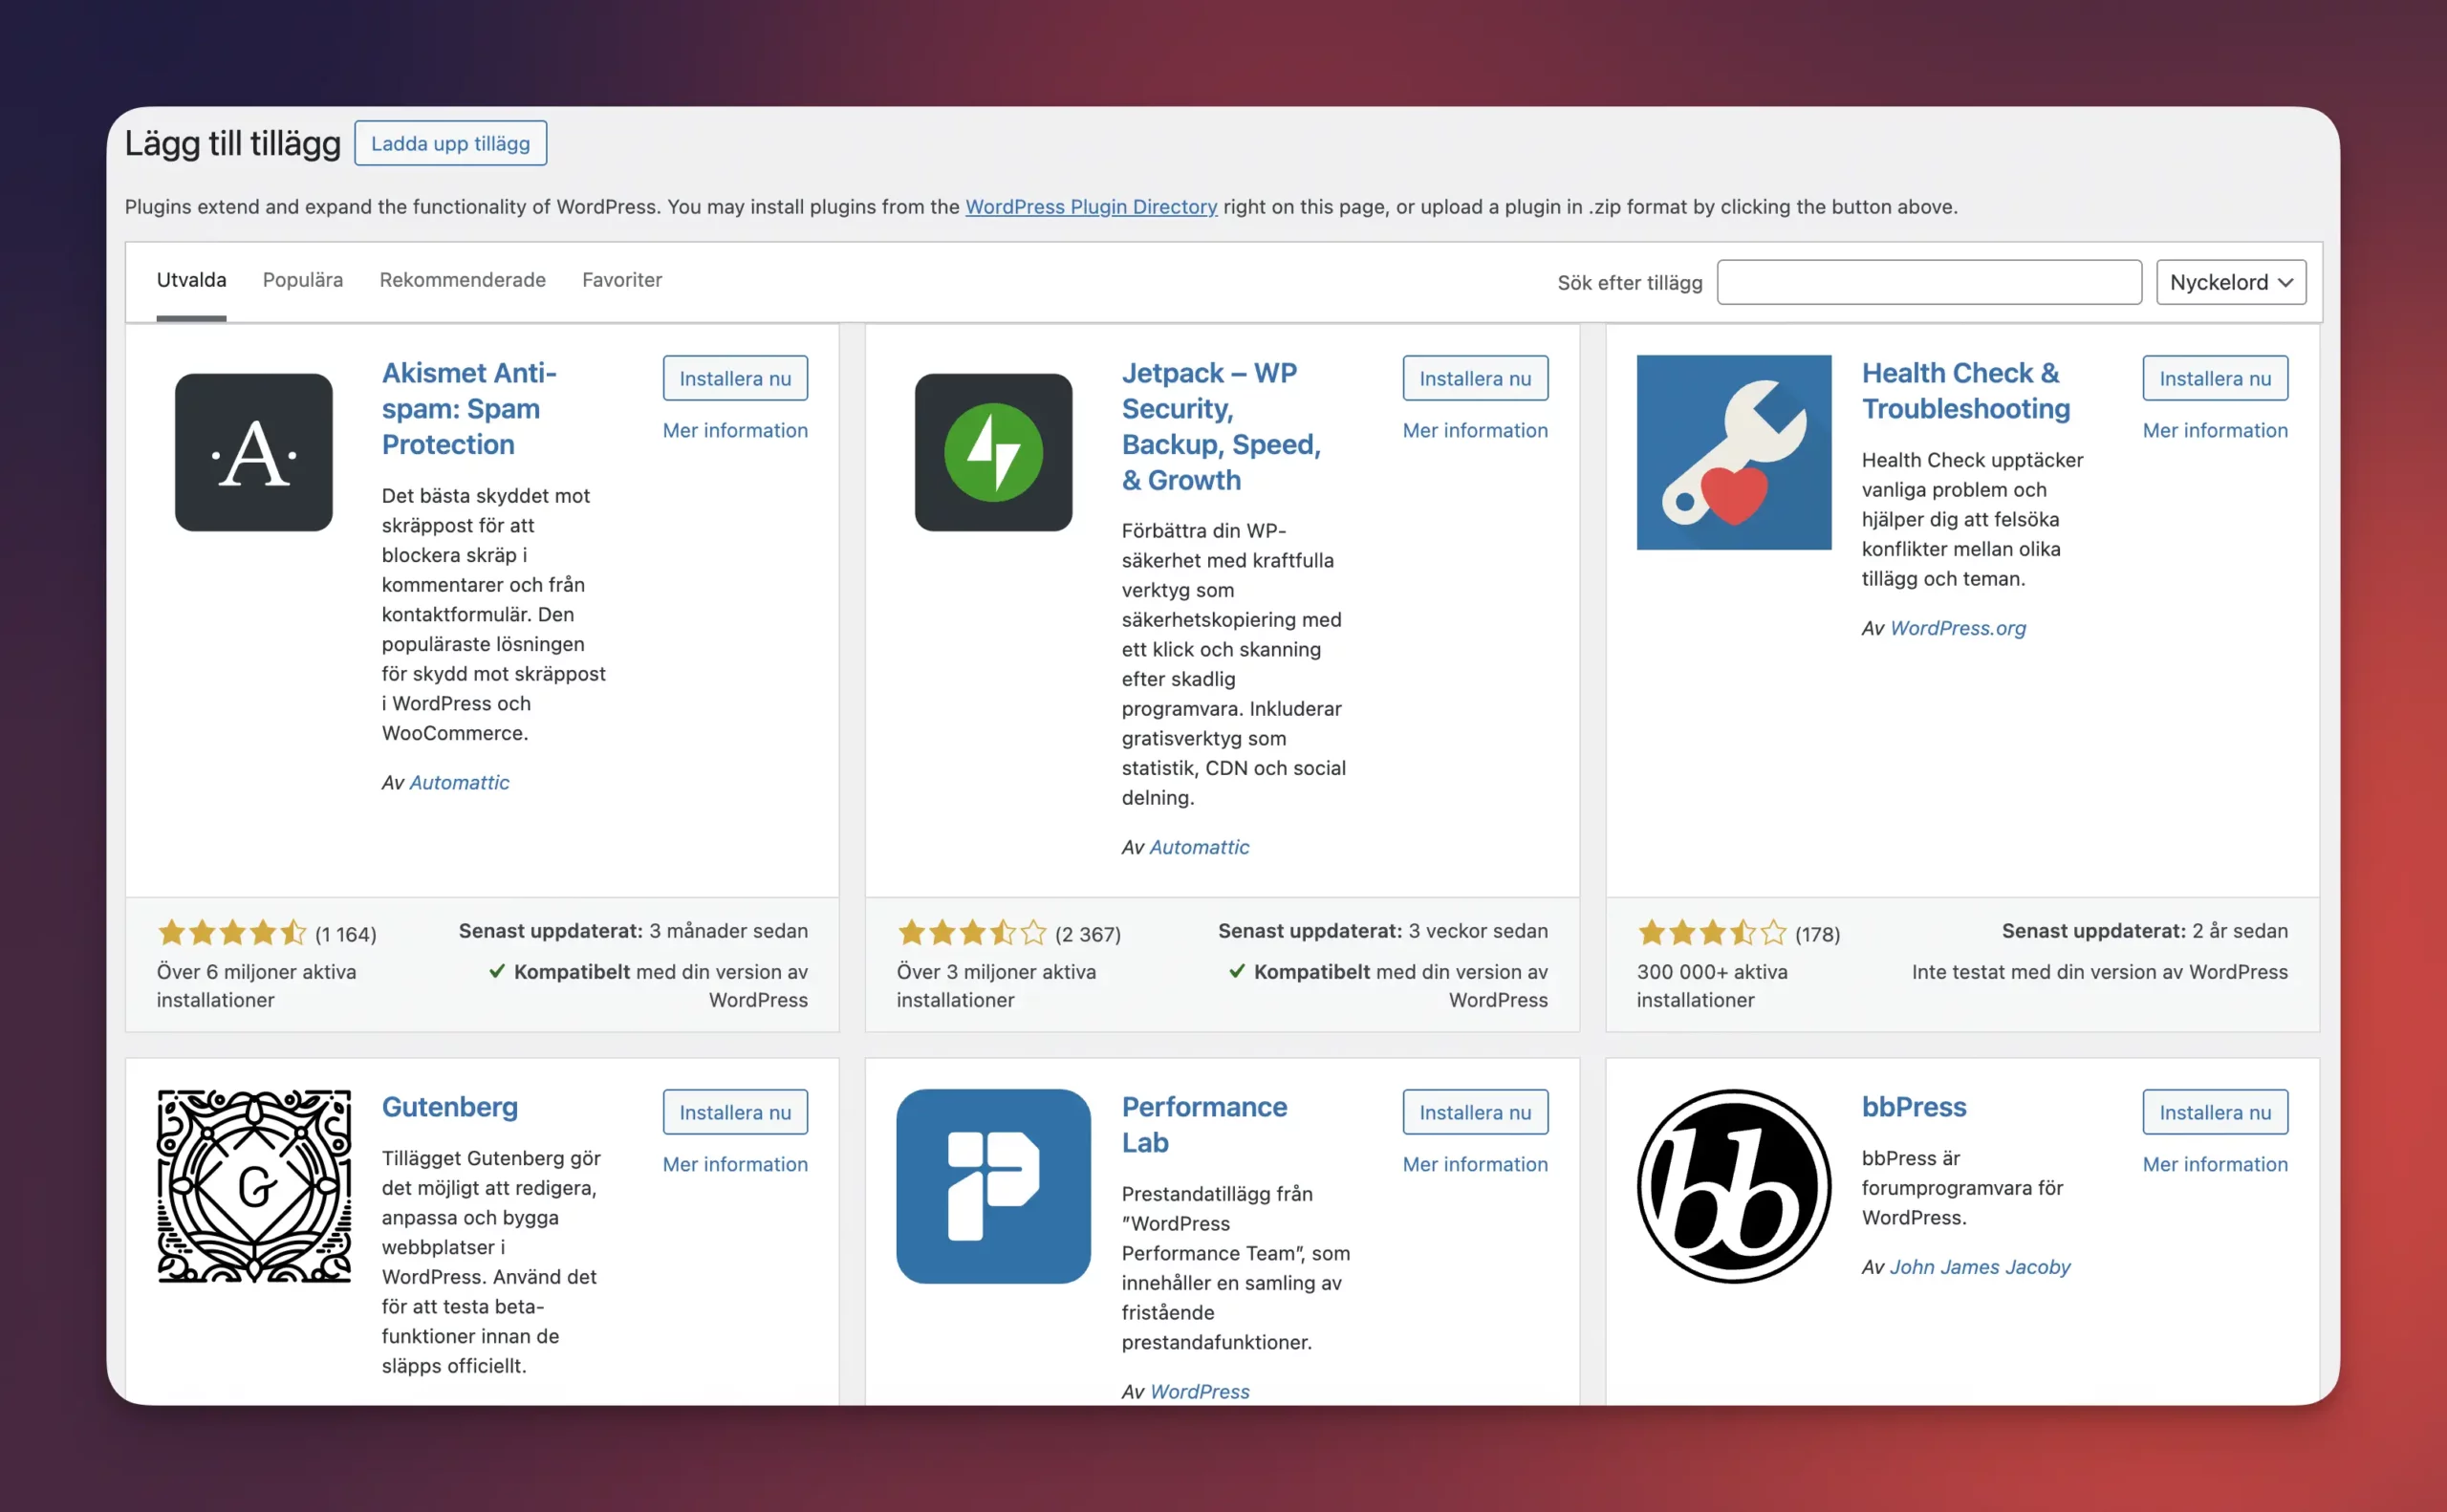This screenshot has height=1512, width=2447.
Task: Select the Favoriter tab
Action: 621,280
